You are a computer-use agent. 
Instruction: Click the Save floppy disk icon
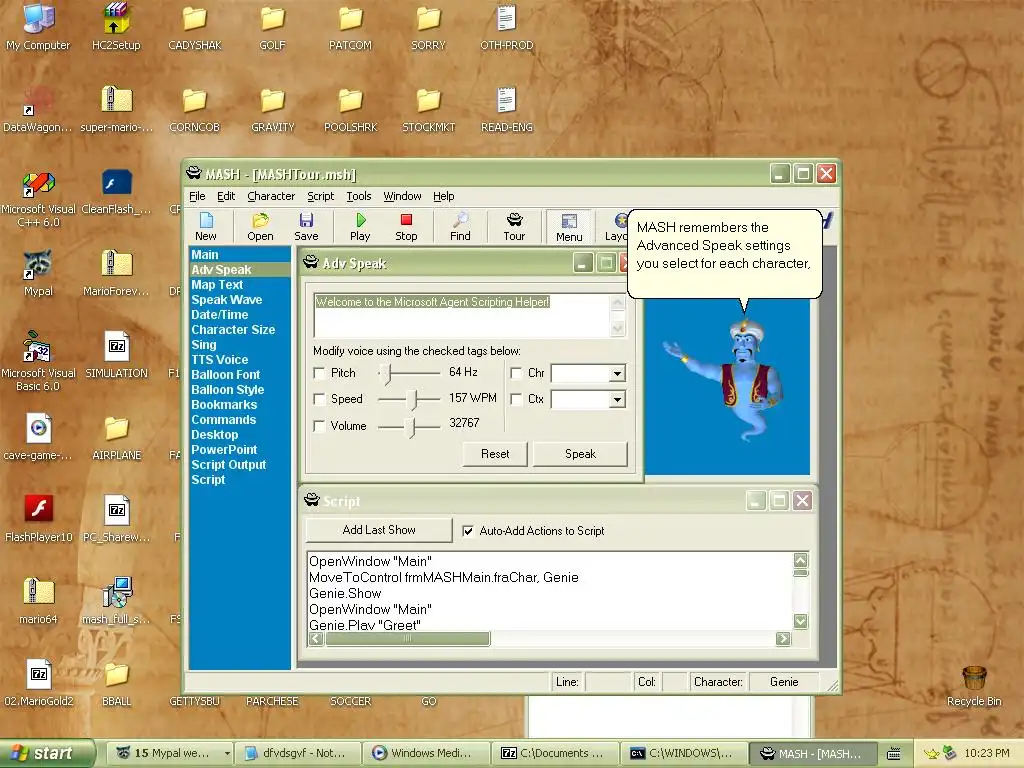coord(306,227)
